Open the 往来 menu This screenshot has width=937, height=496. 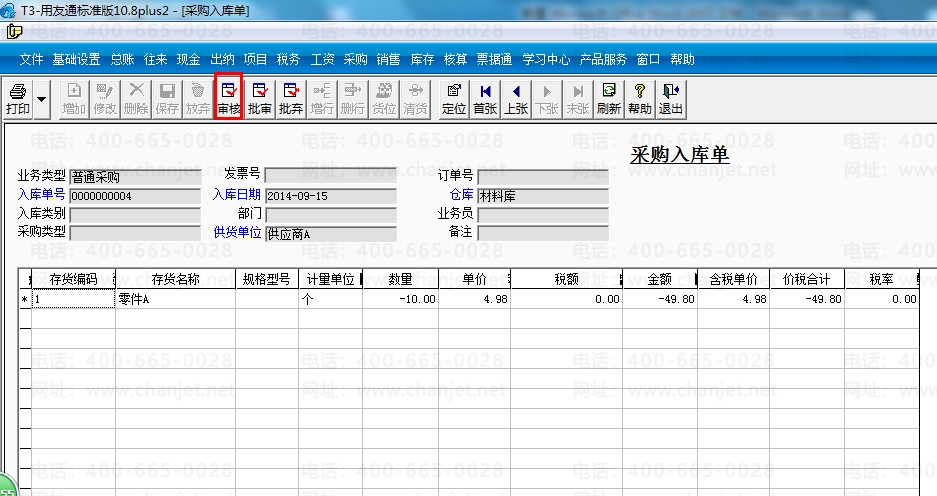[x=155, y=59]
